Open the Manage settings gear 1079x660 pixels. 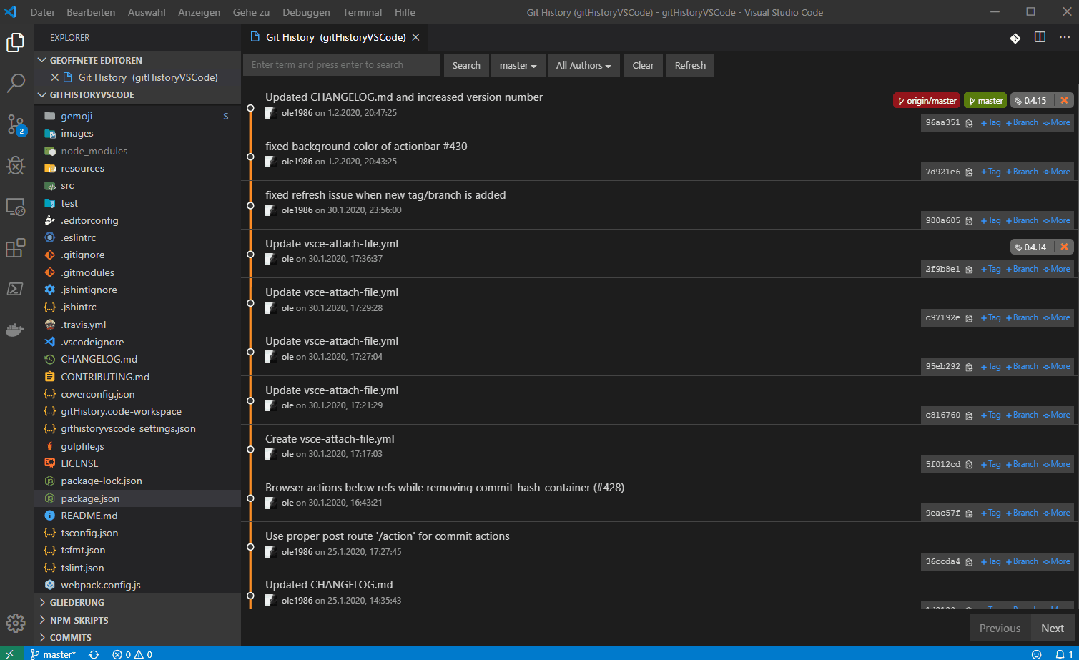click(x=15, y=623)
